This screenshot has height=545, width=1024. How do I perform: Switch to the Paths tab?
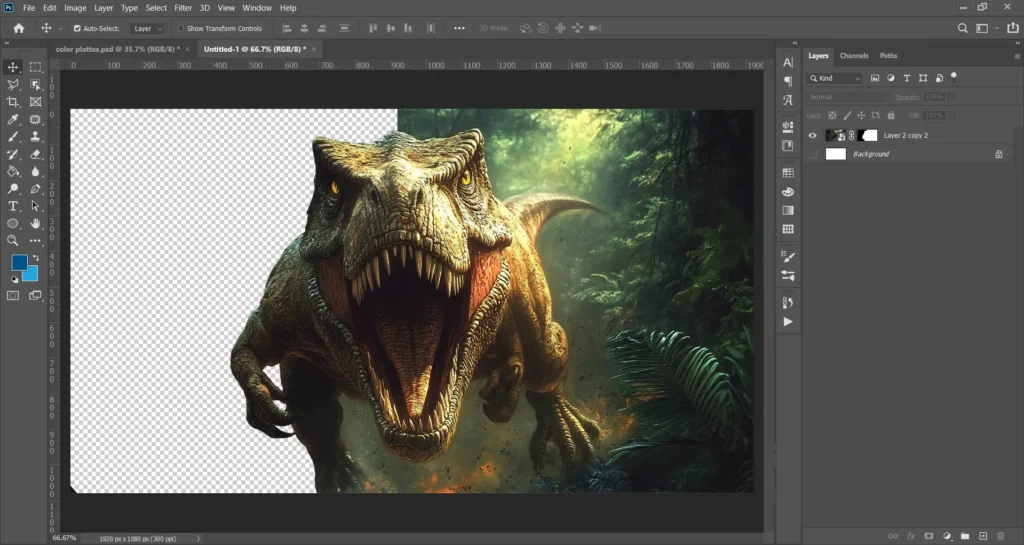pos(888,56)
